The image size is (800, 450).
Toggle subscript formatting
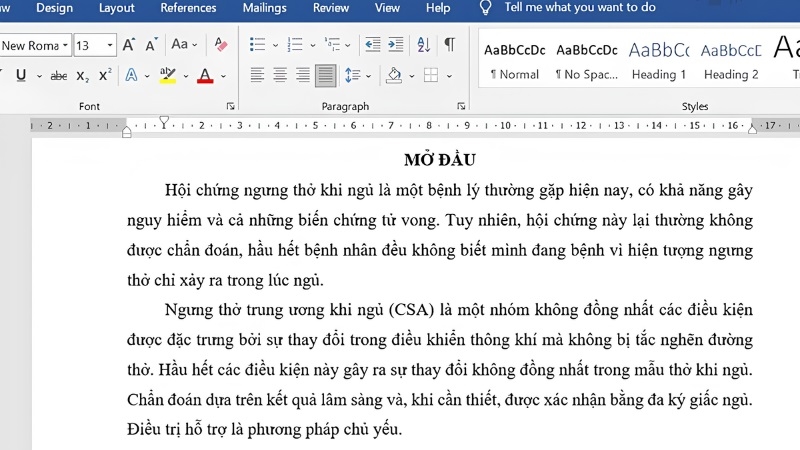82,76
